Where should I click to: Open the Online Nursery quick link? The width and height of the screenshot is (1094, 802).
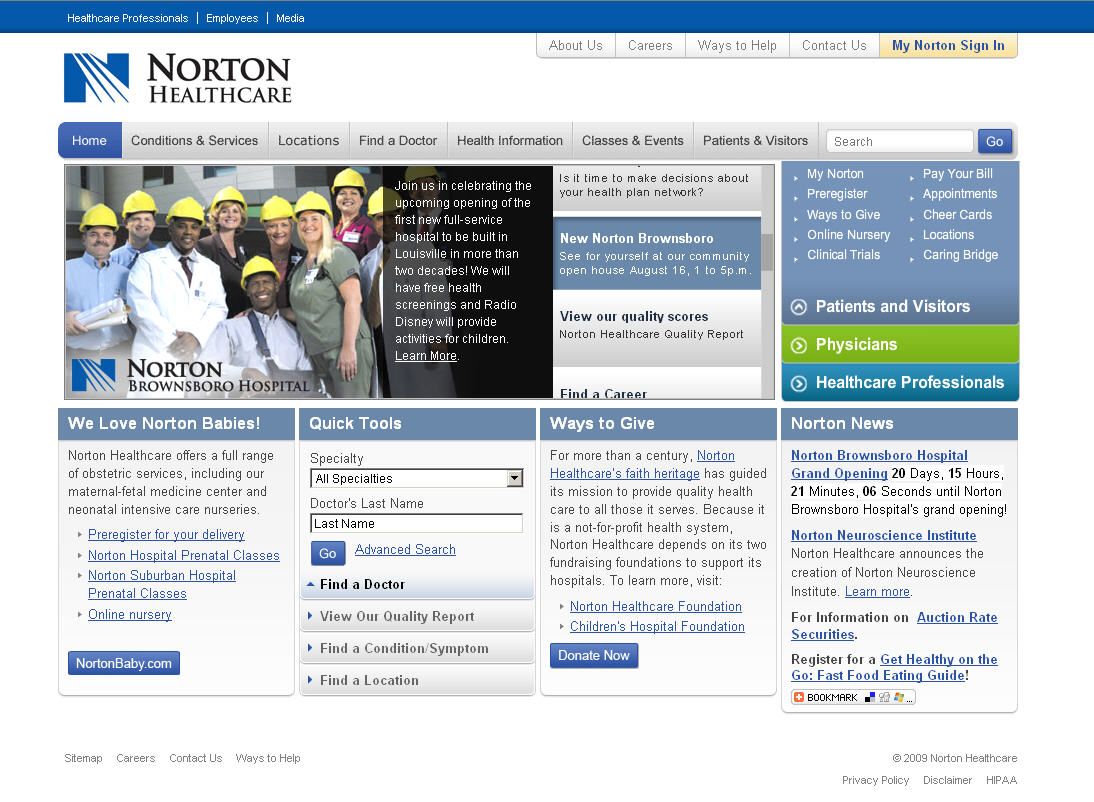848,235
